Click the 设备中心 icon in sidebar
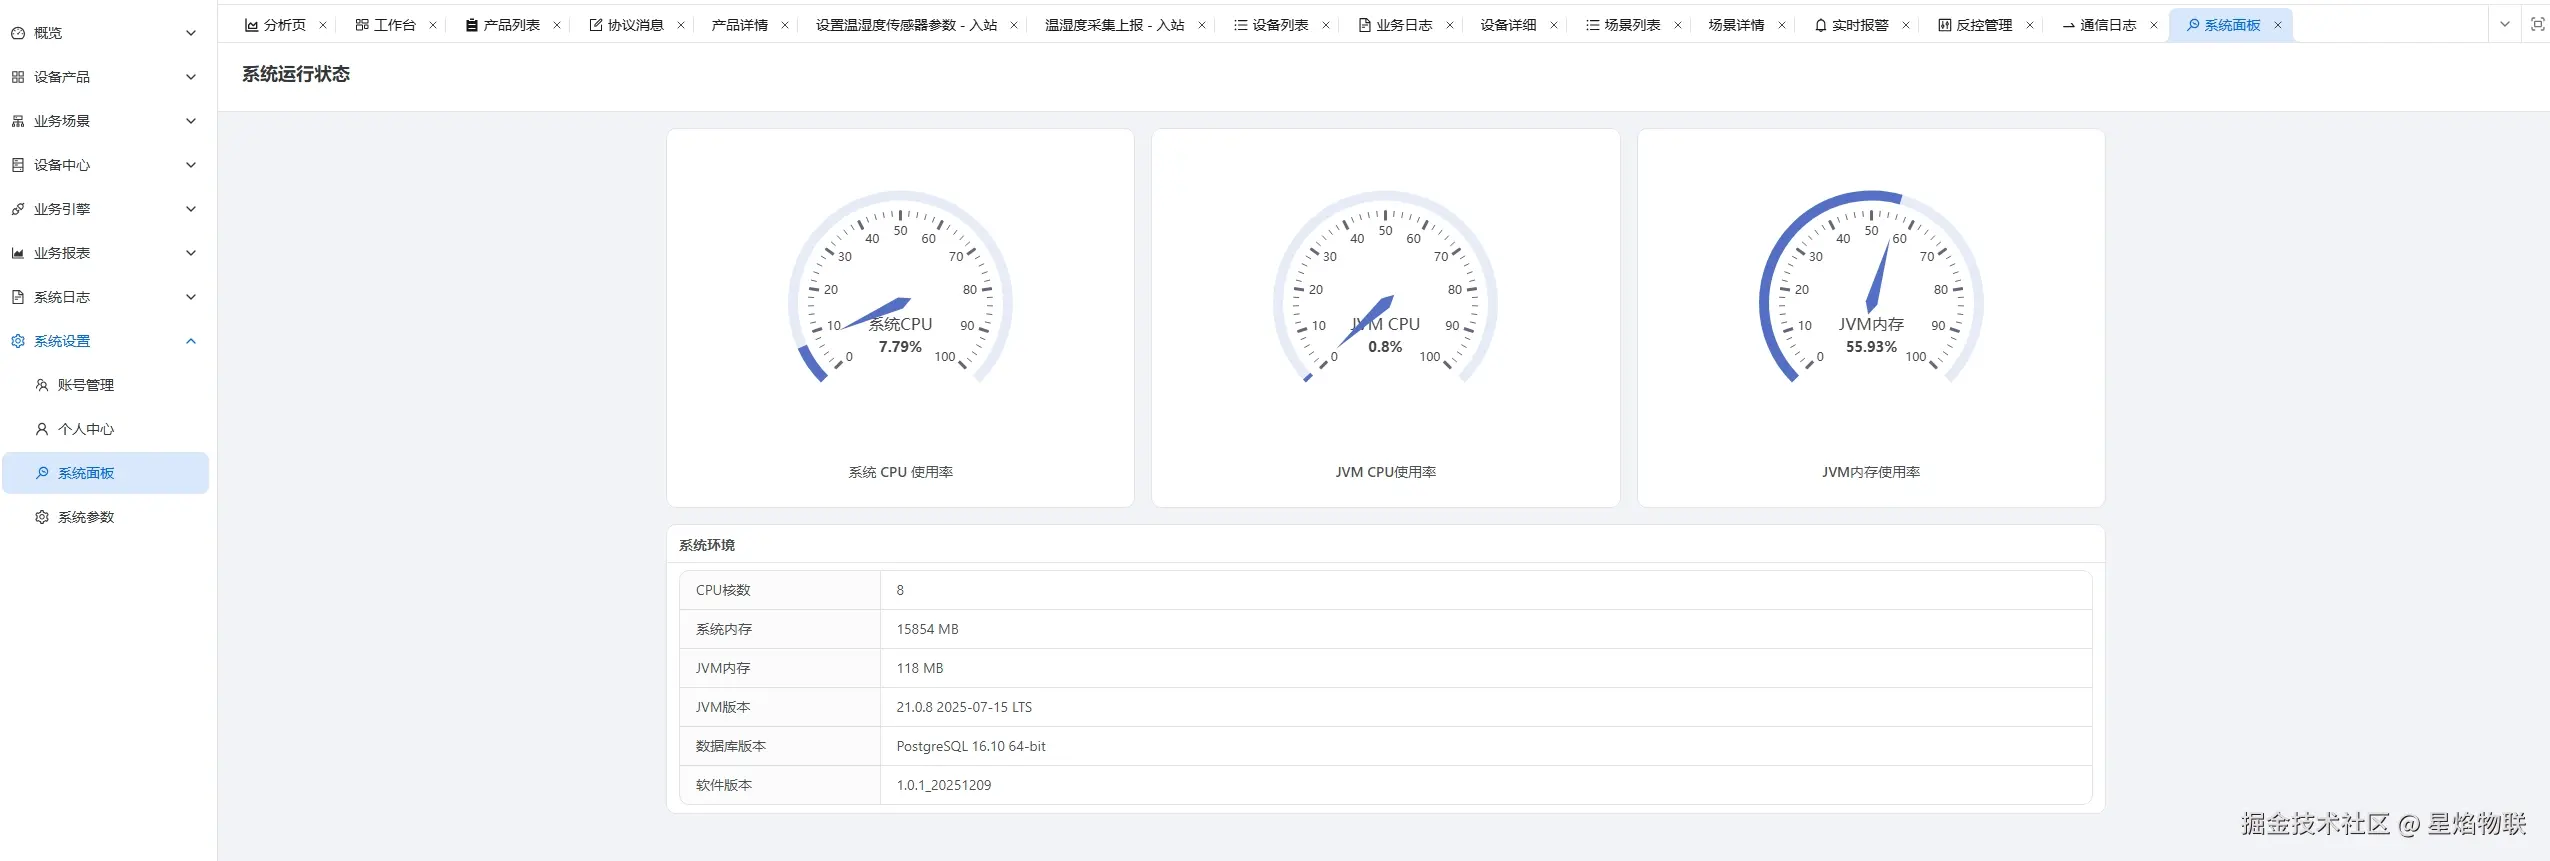This screenshot has width=2550, height=861. (x=18, y=165)
